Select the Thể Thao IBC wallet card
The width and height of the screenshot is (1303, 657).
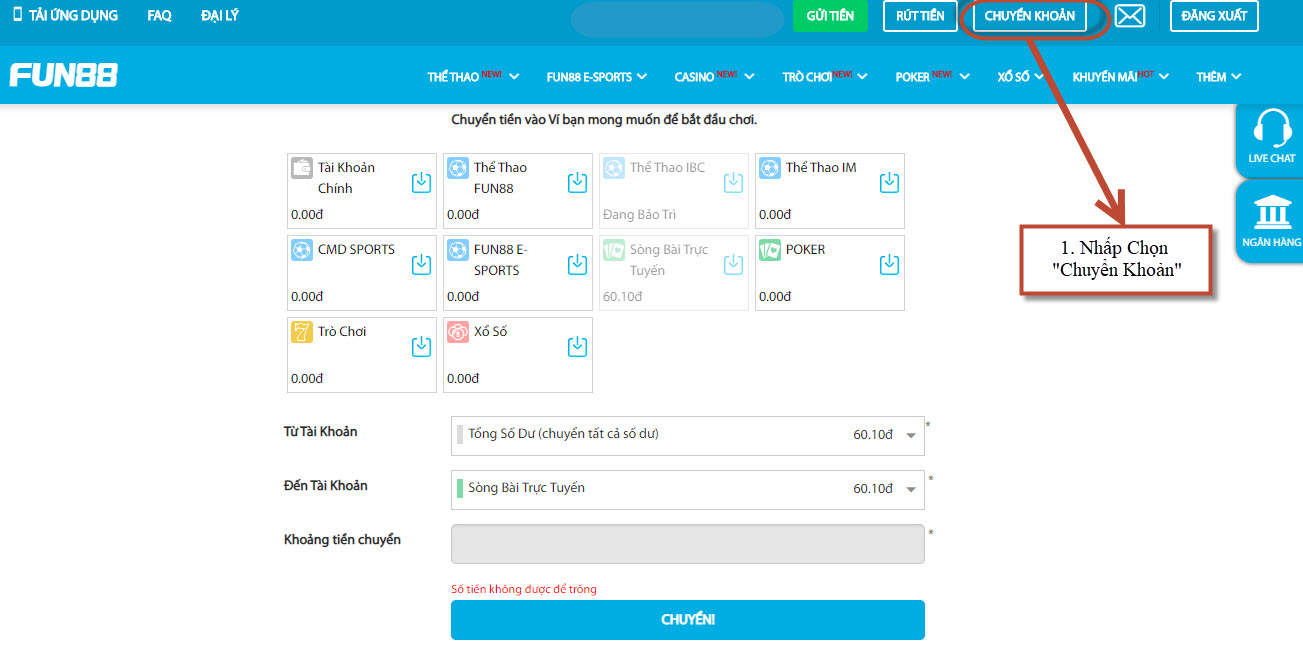click(675, 191)
